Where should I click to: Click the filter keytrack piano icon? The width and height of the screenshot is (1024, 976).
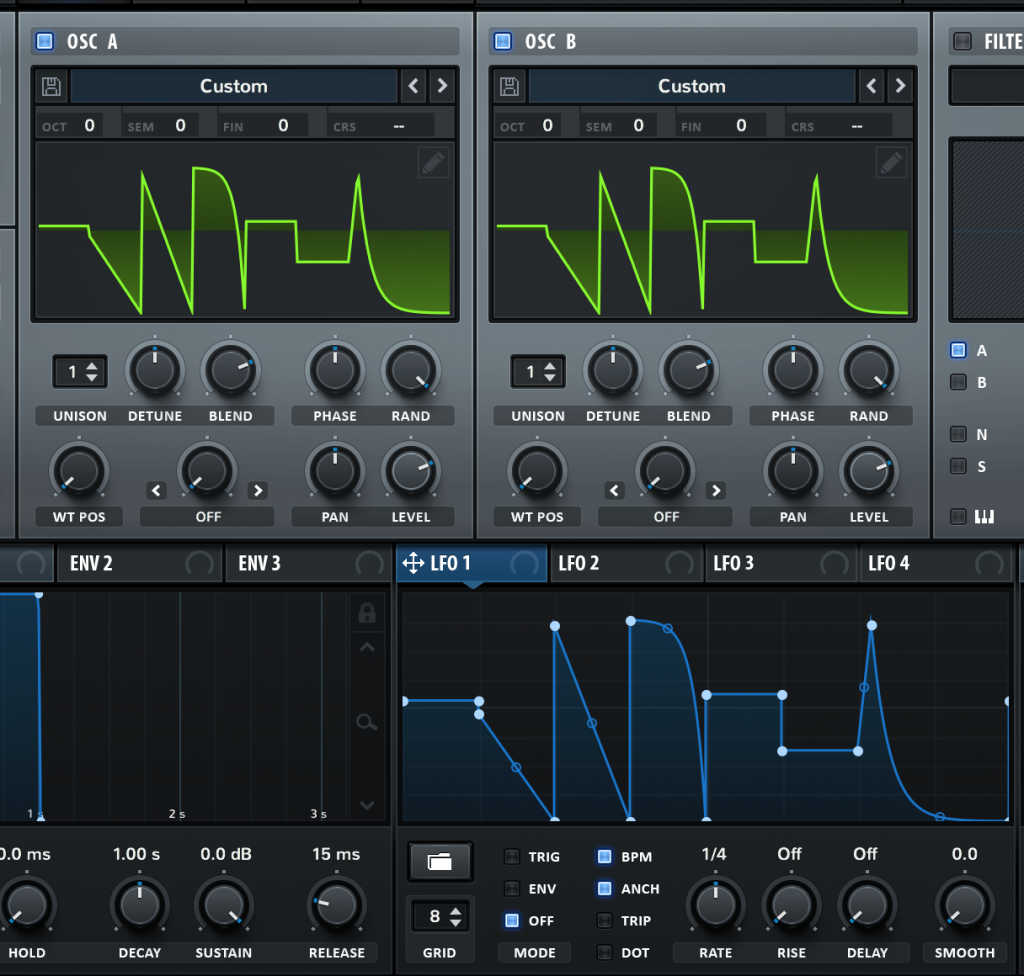(984, 516)
